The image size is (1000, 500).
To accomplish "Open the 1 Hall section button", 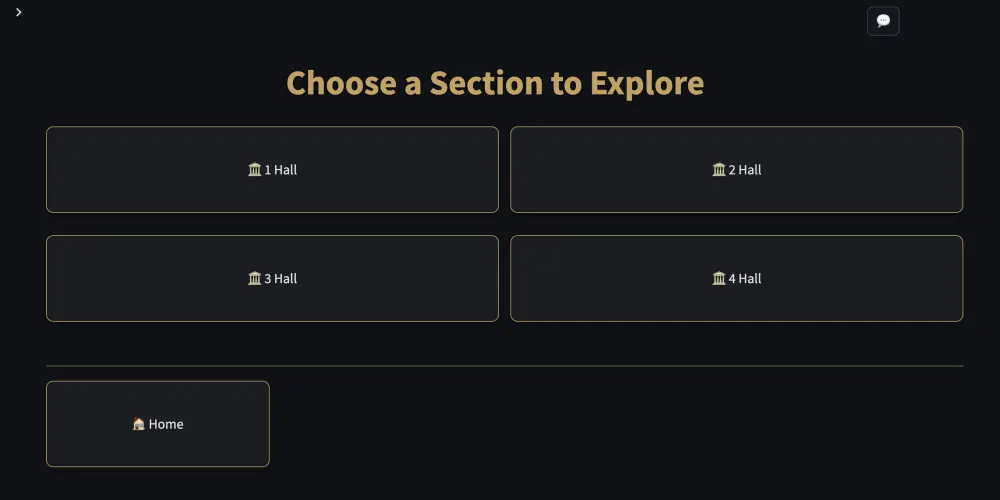I will 272,169.
